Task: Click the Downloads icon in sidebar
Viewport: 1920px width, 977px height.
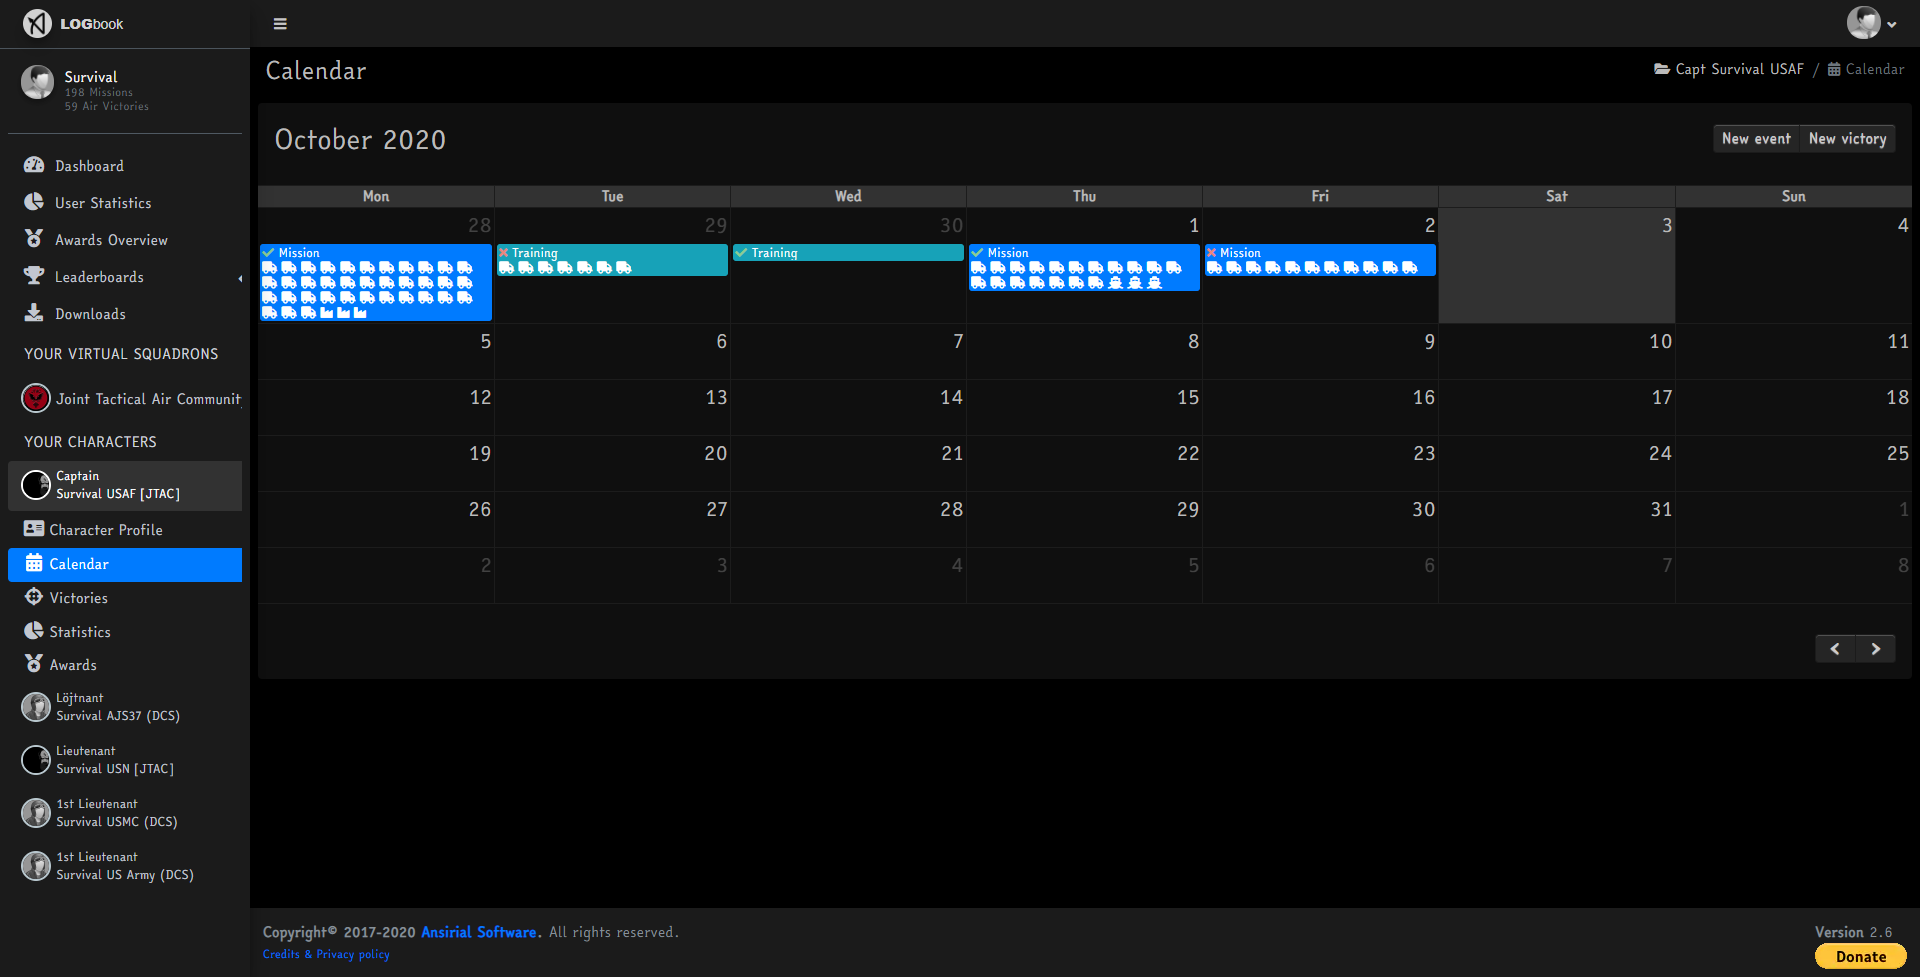Action: [34, 313]
